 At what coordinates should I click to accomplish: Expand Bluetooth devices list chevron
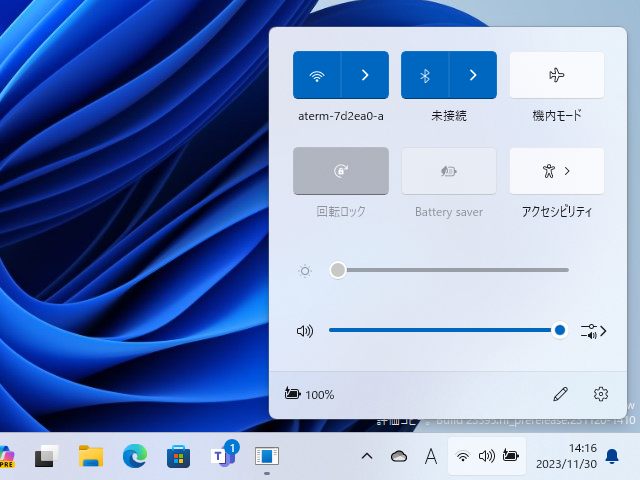(x=473, y=75)
